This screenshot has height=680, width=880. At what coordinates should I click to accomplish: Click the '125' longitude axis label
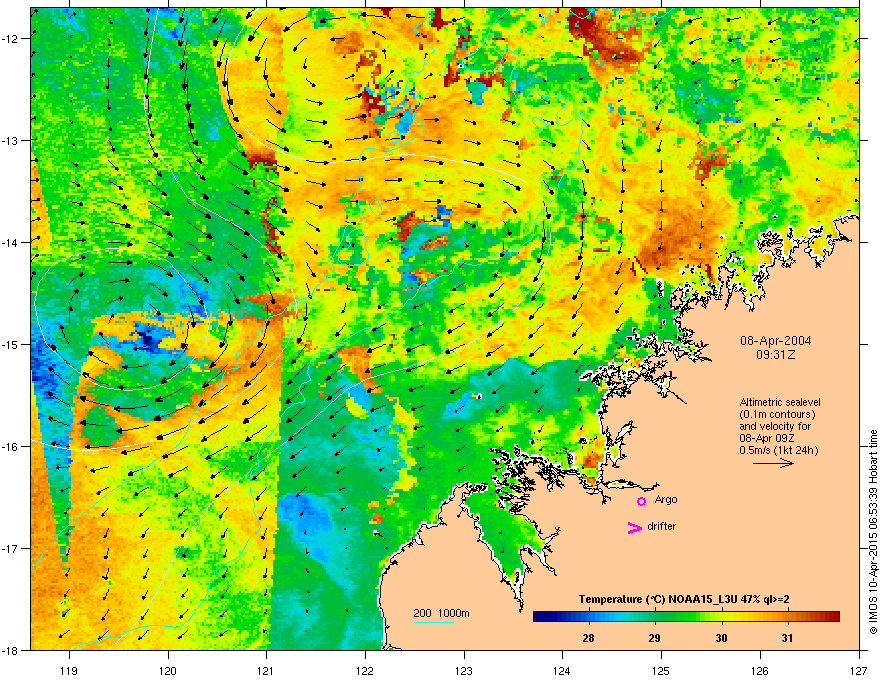click(x=662, y=670)
